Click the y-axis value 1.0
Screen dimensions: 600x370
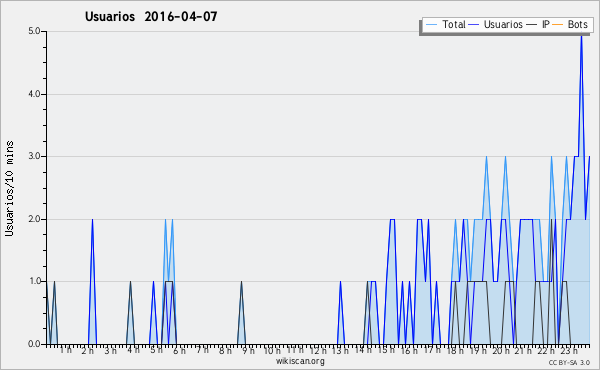[34, 281]
